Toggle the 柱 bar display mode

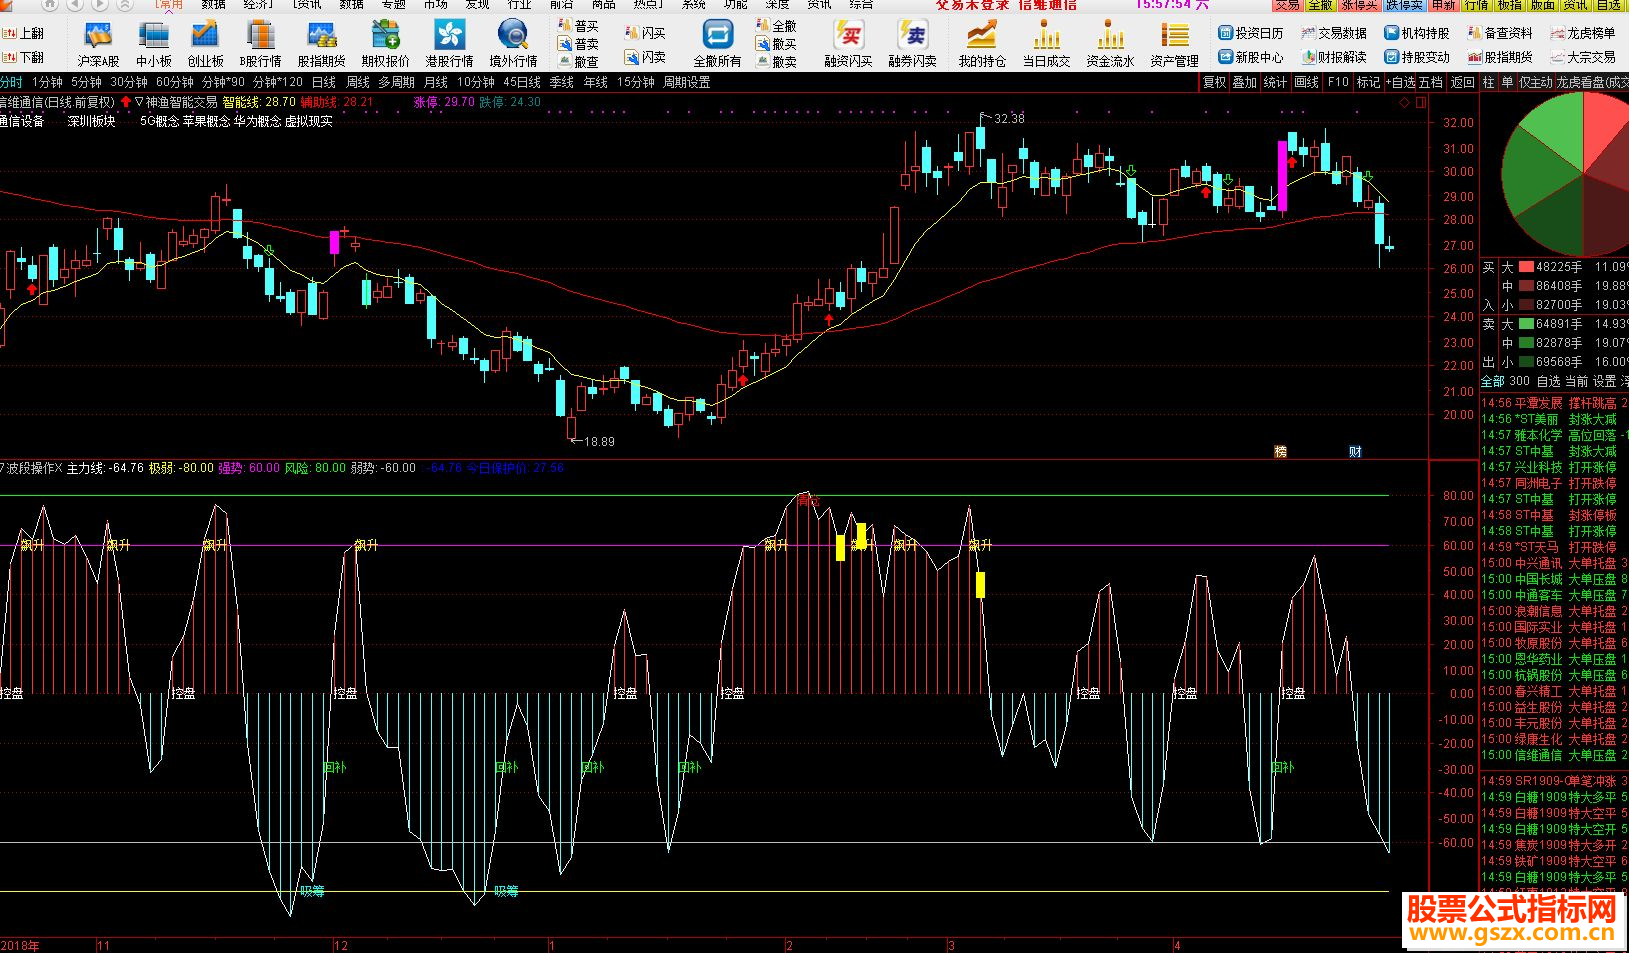pos(1489,82)
